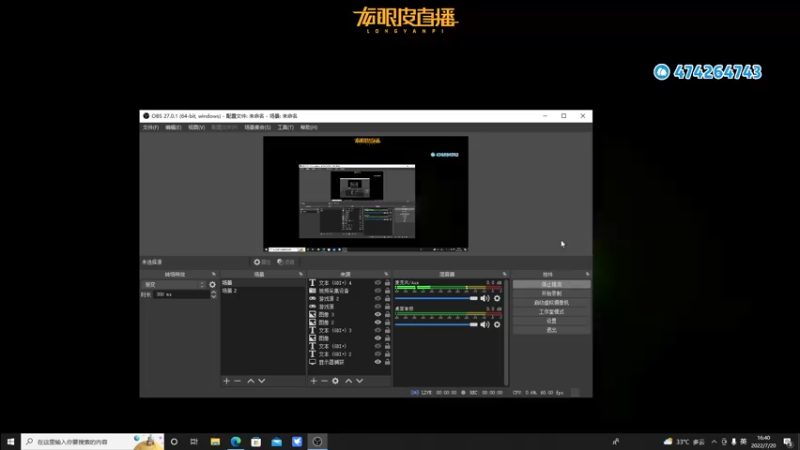Add a new scene with plus icon

coord(227,381)
